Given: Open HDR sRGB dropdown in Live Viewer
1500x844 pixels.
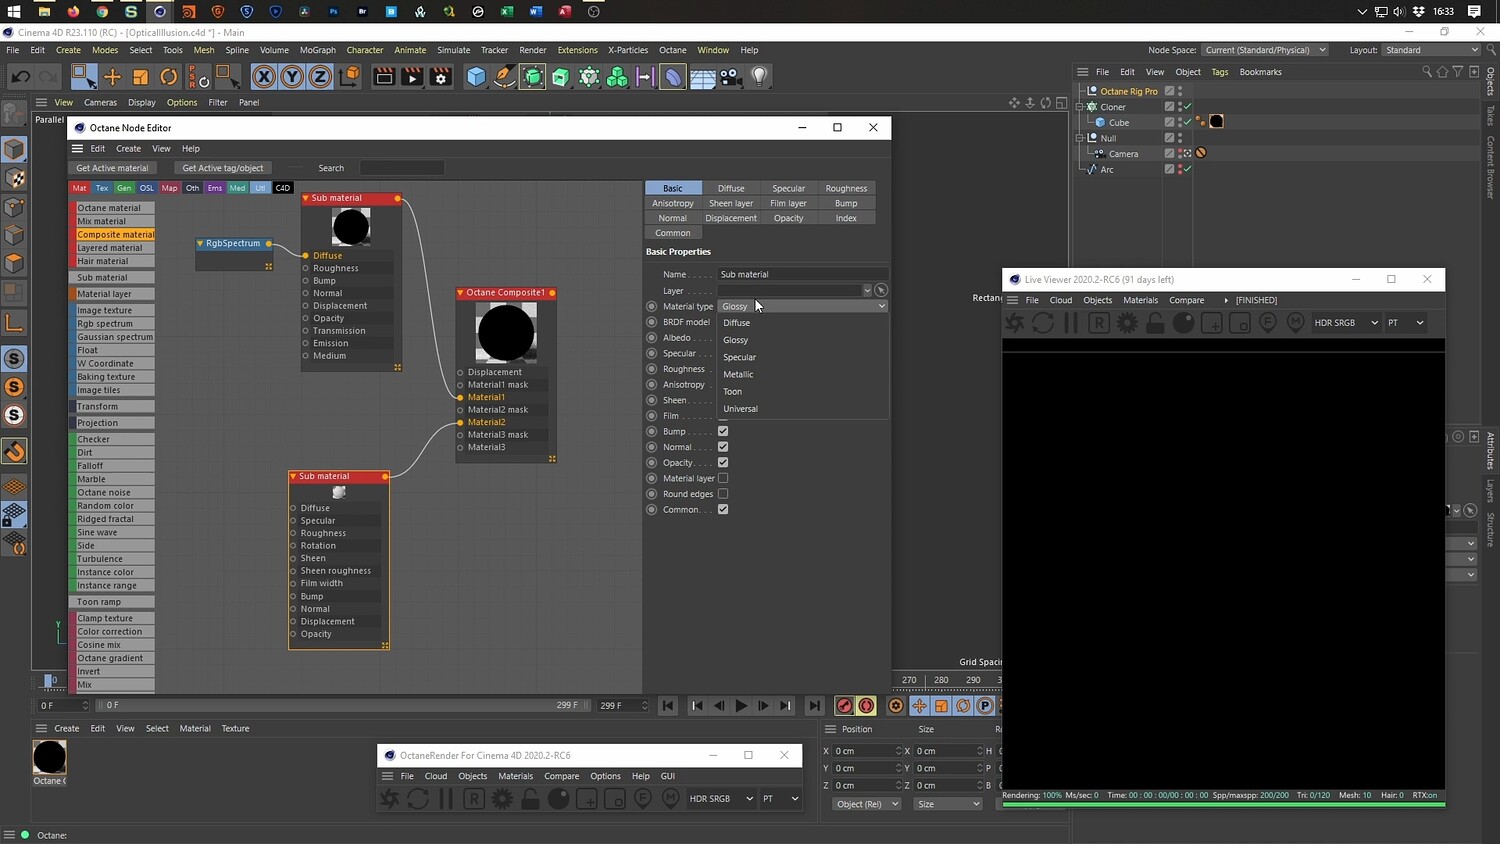Looking at the screenshot, I should point(1346,323).
